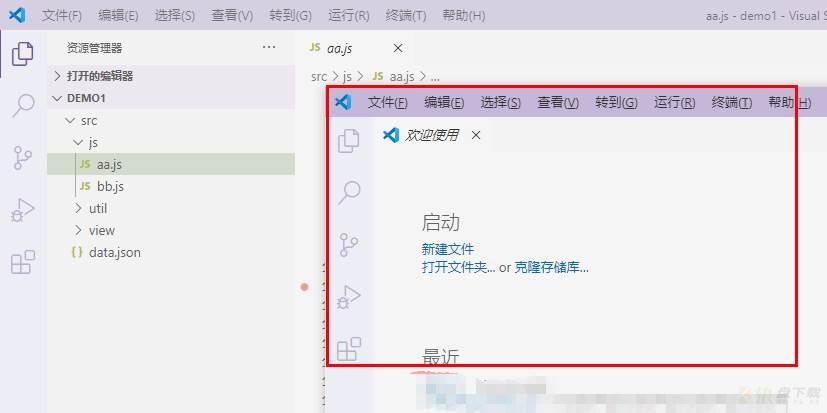
Task: Open Extensions view in main window activity bar
Action: (x=23, y=262)
